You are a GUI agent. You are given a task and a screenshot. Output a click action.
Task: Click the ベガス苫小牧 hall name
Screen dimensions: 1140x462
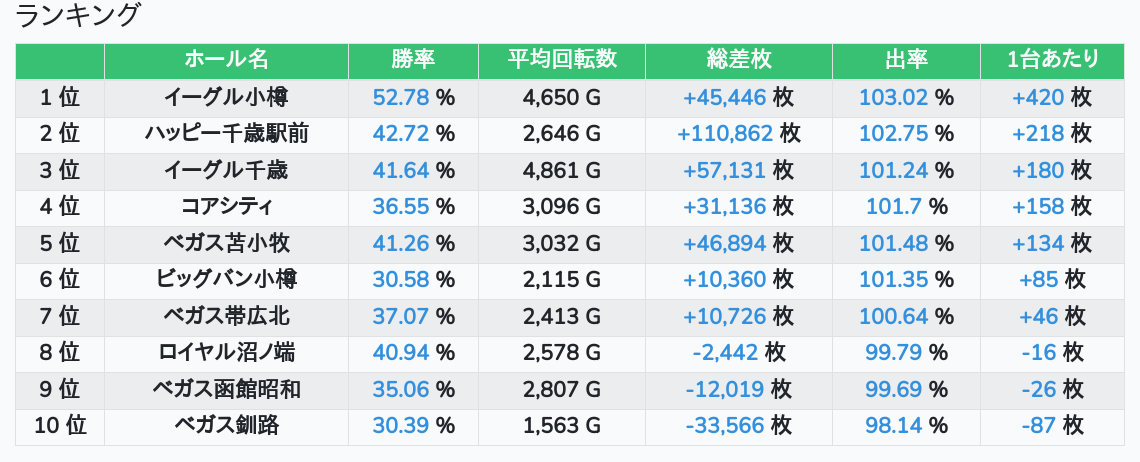(x=226, y=244)
